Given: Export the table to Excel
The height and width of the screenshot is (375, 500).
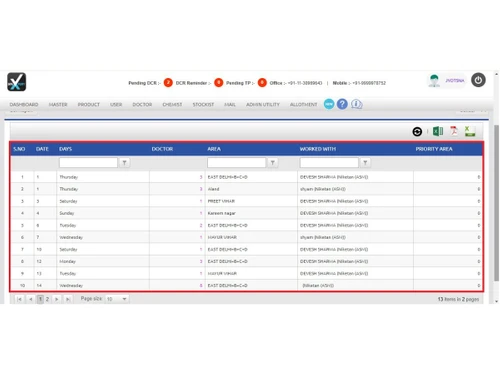Looking at the screenshot, I should pyautogui.click(x=438, y=131).
